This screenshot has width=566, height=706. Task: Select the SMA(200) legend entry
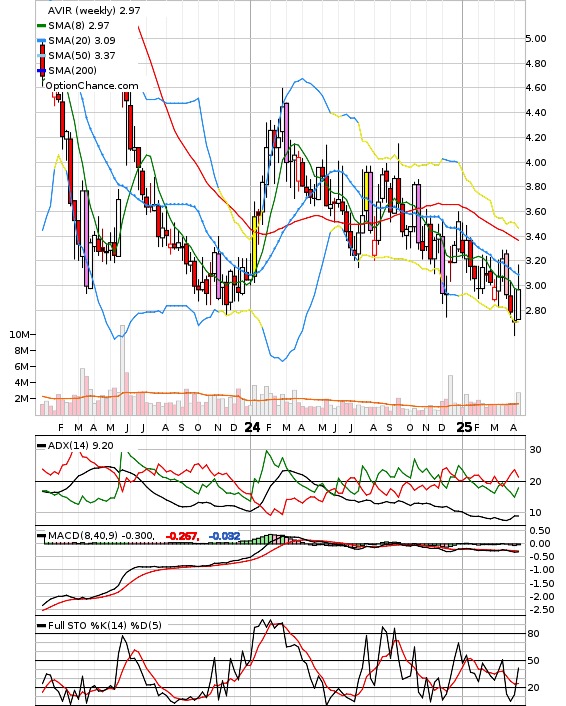(x=72, y=70)
